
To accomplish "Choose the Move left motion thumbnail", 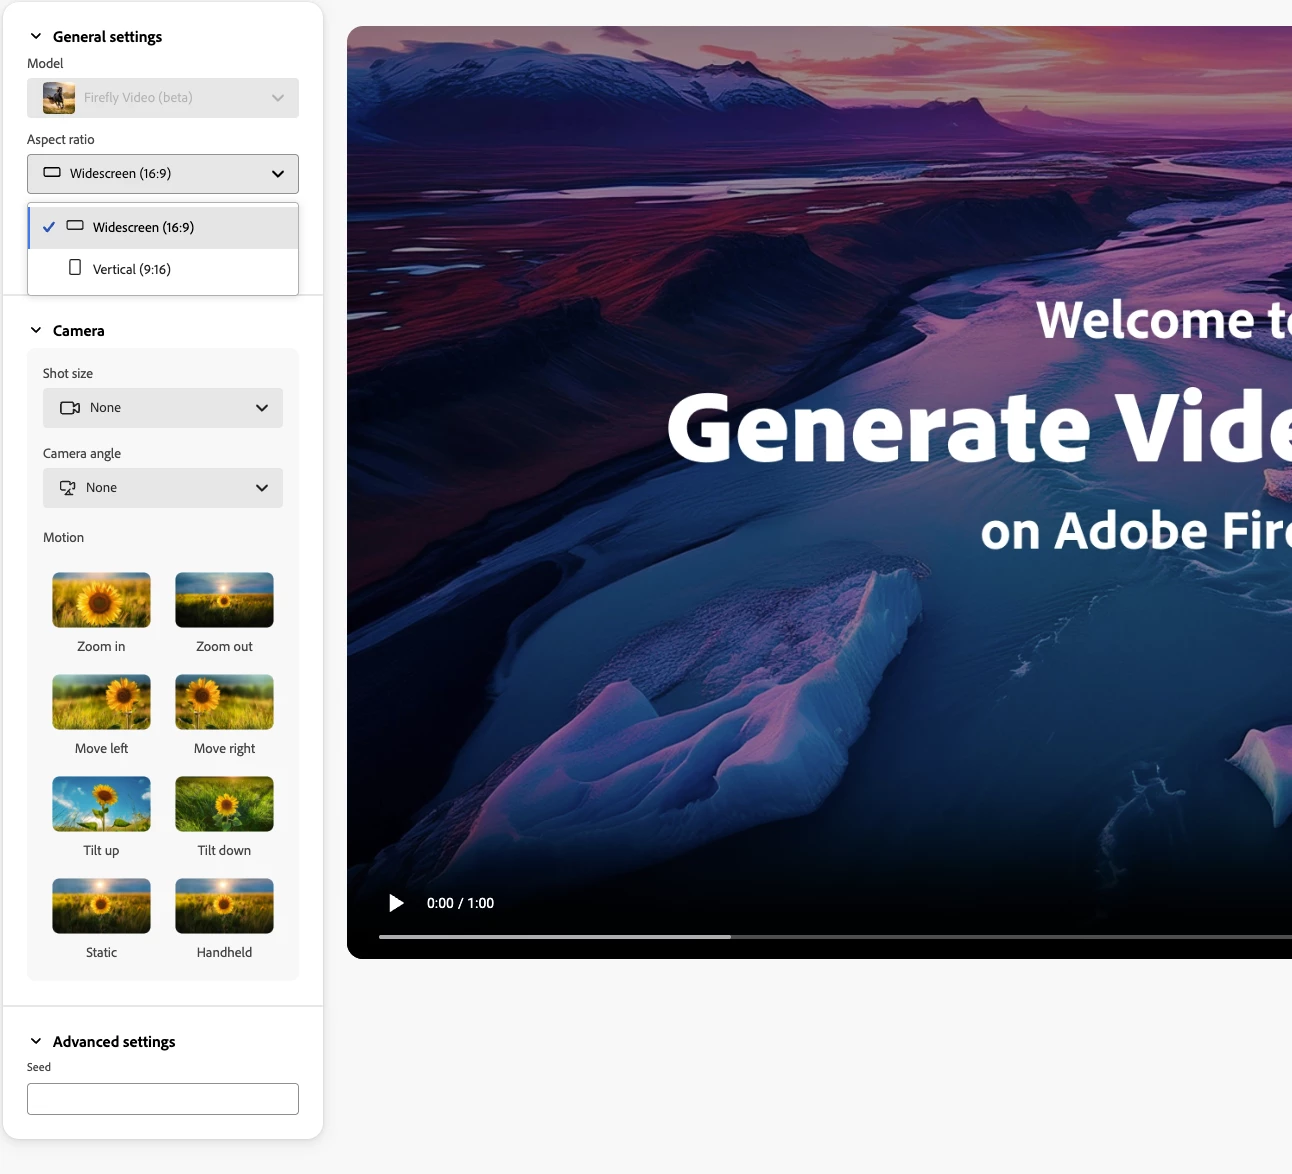I will (101, 702).
